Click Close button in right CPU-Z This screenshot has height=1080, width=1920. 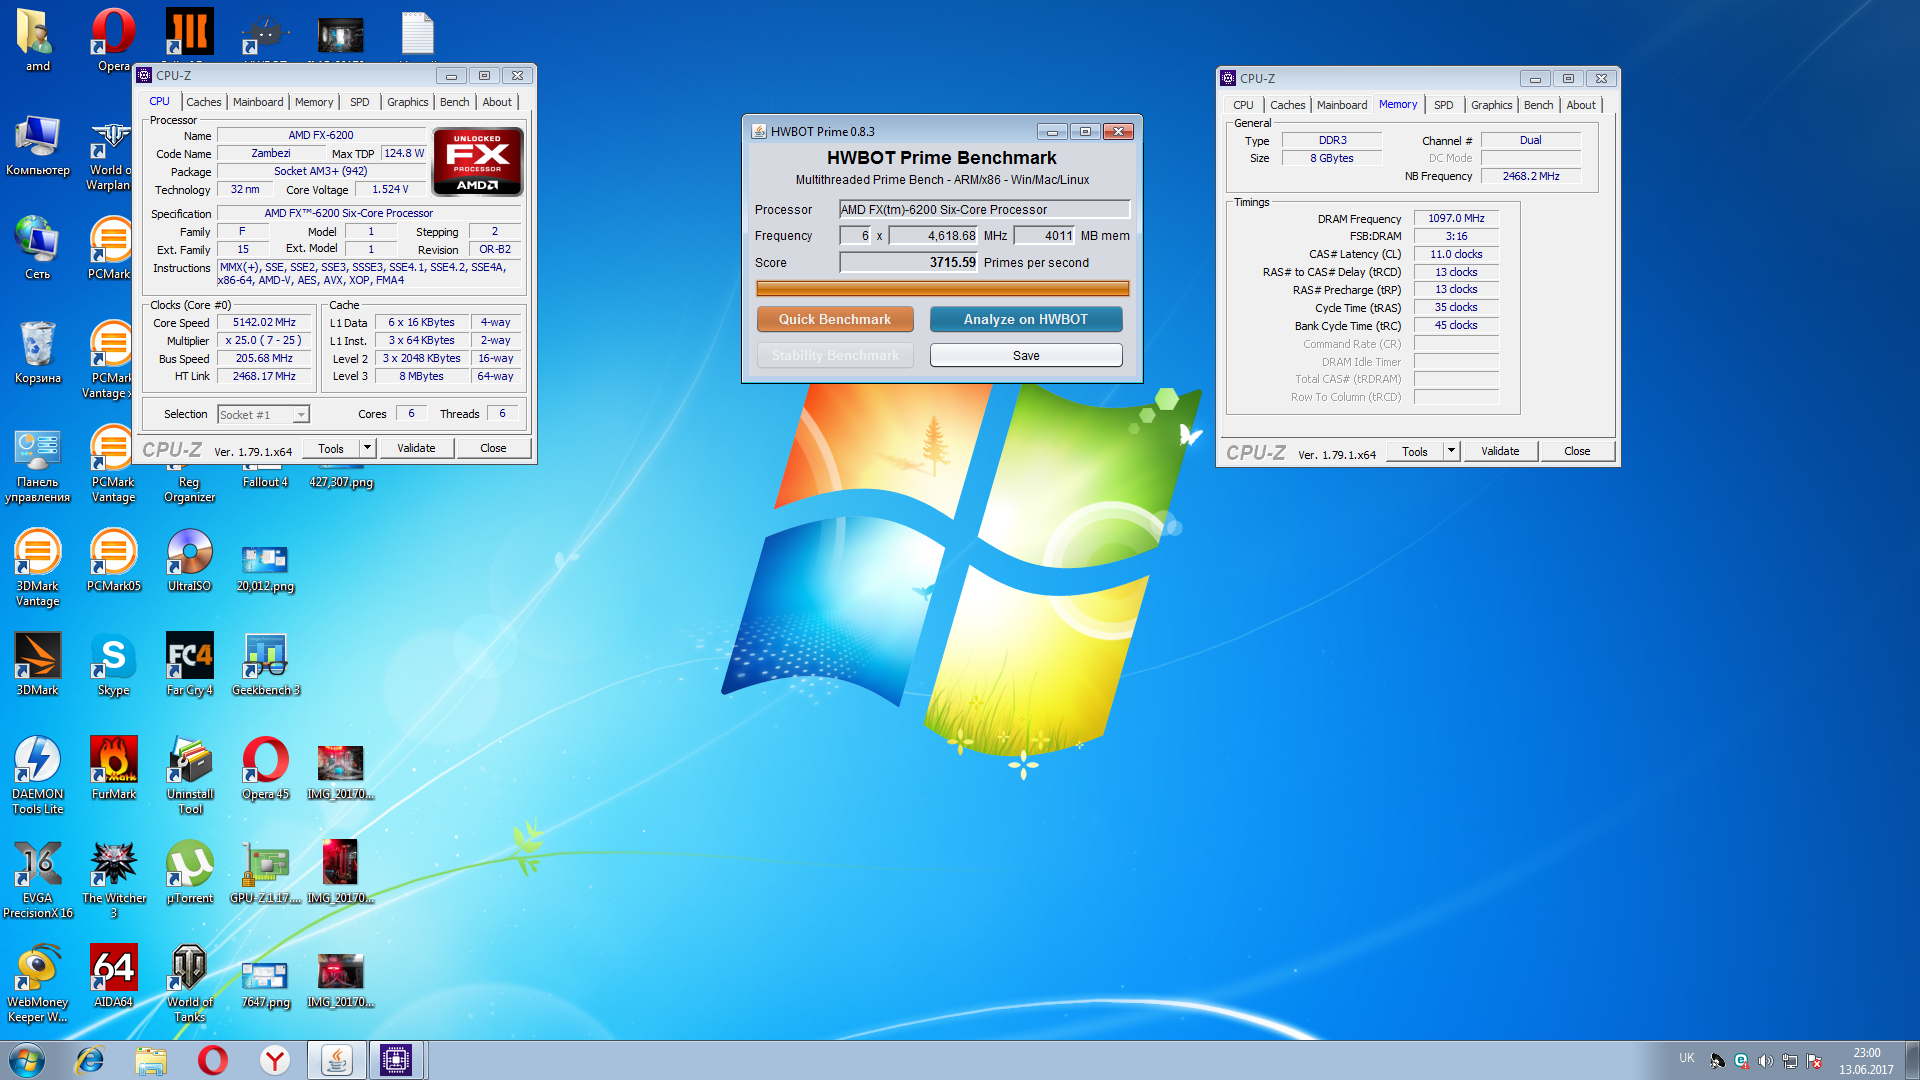click(x=1577, y=451)
